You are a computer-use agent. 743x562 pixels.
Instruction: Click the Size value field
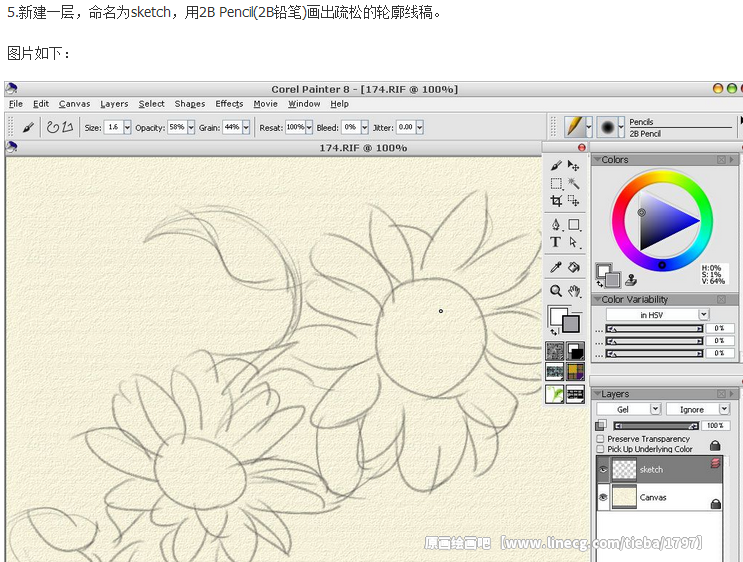click(x=114, y=127)
